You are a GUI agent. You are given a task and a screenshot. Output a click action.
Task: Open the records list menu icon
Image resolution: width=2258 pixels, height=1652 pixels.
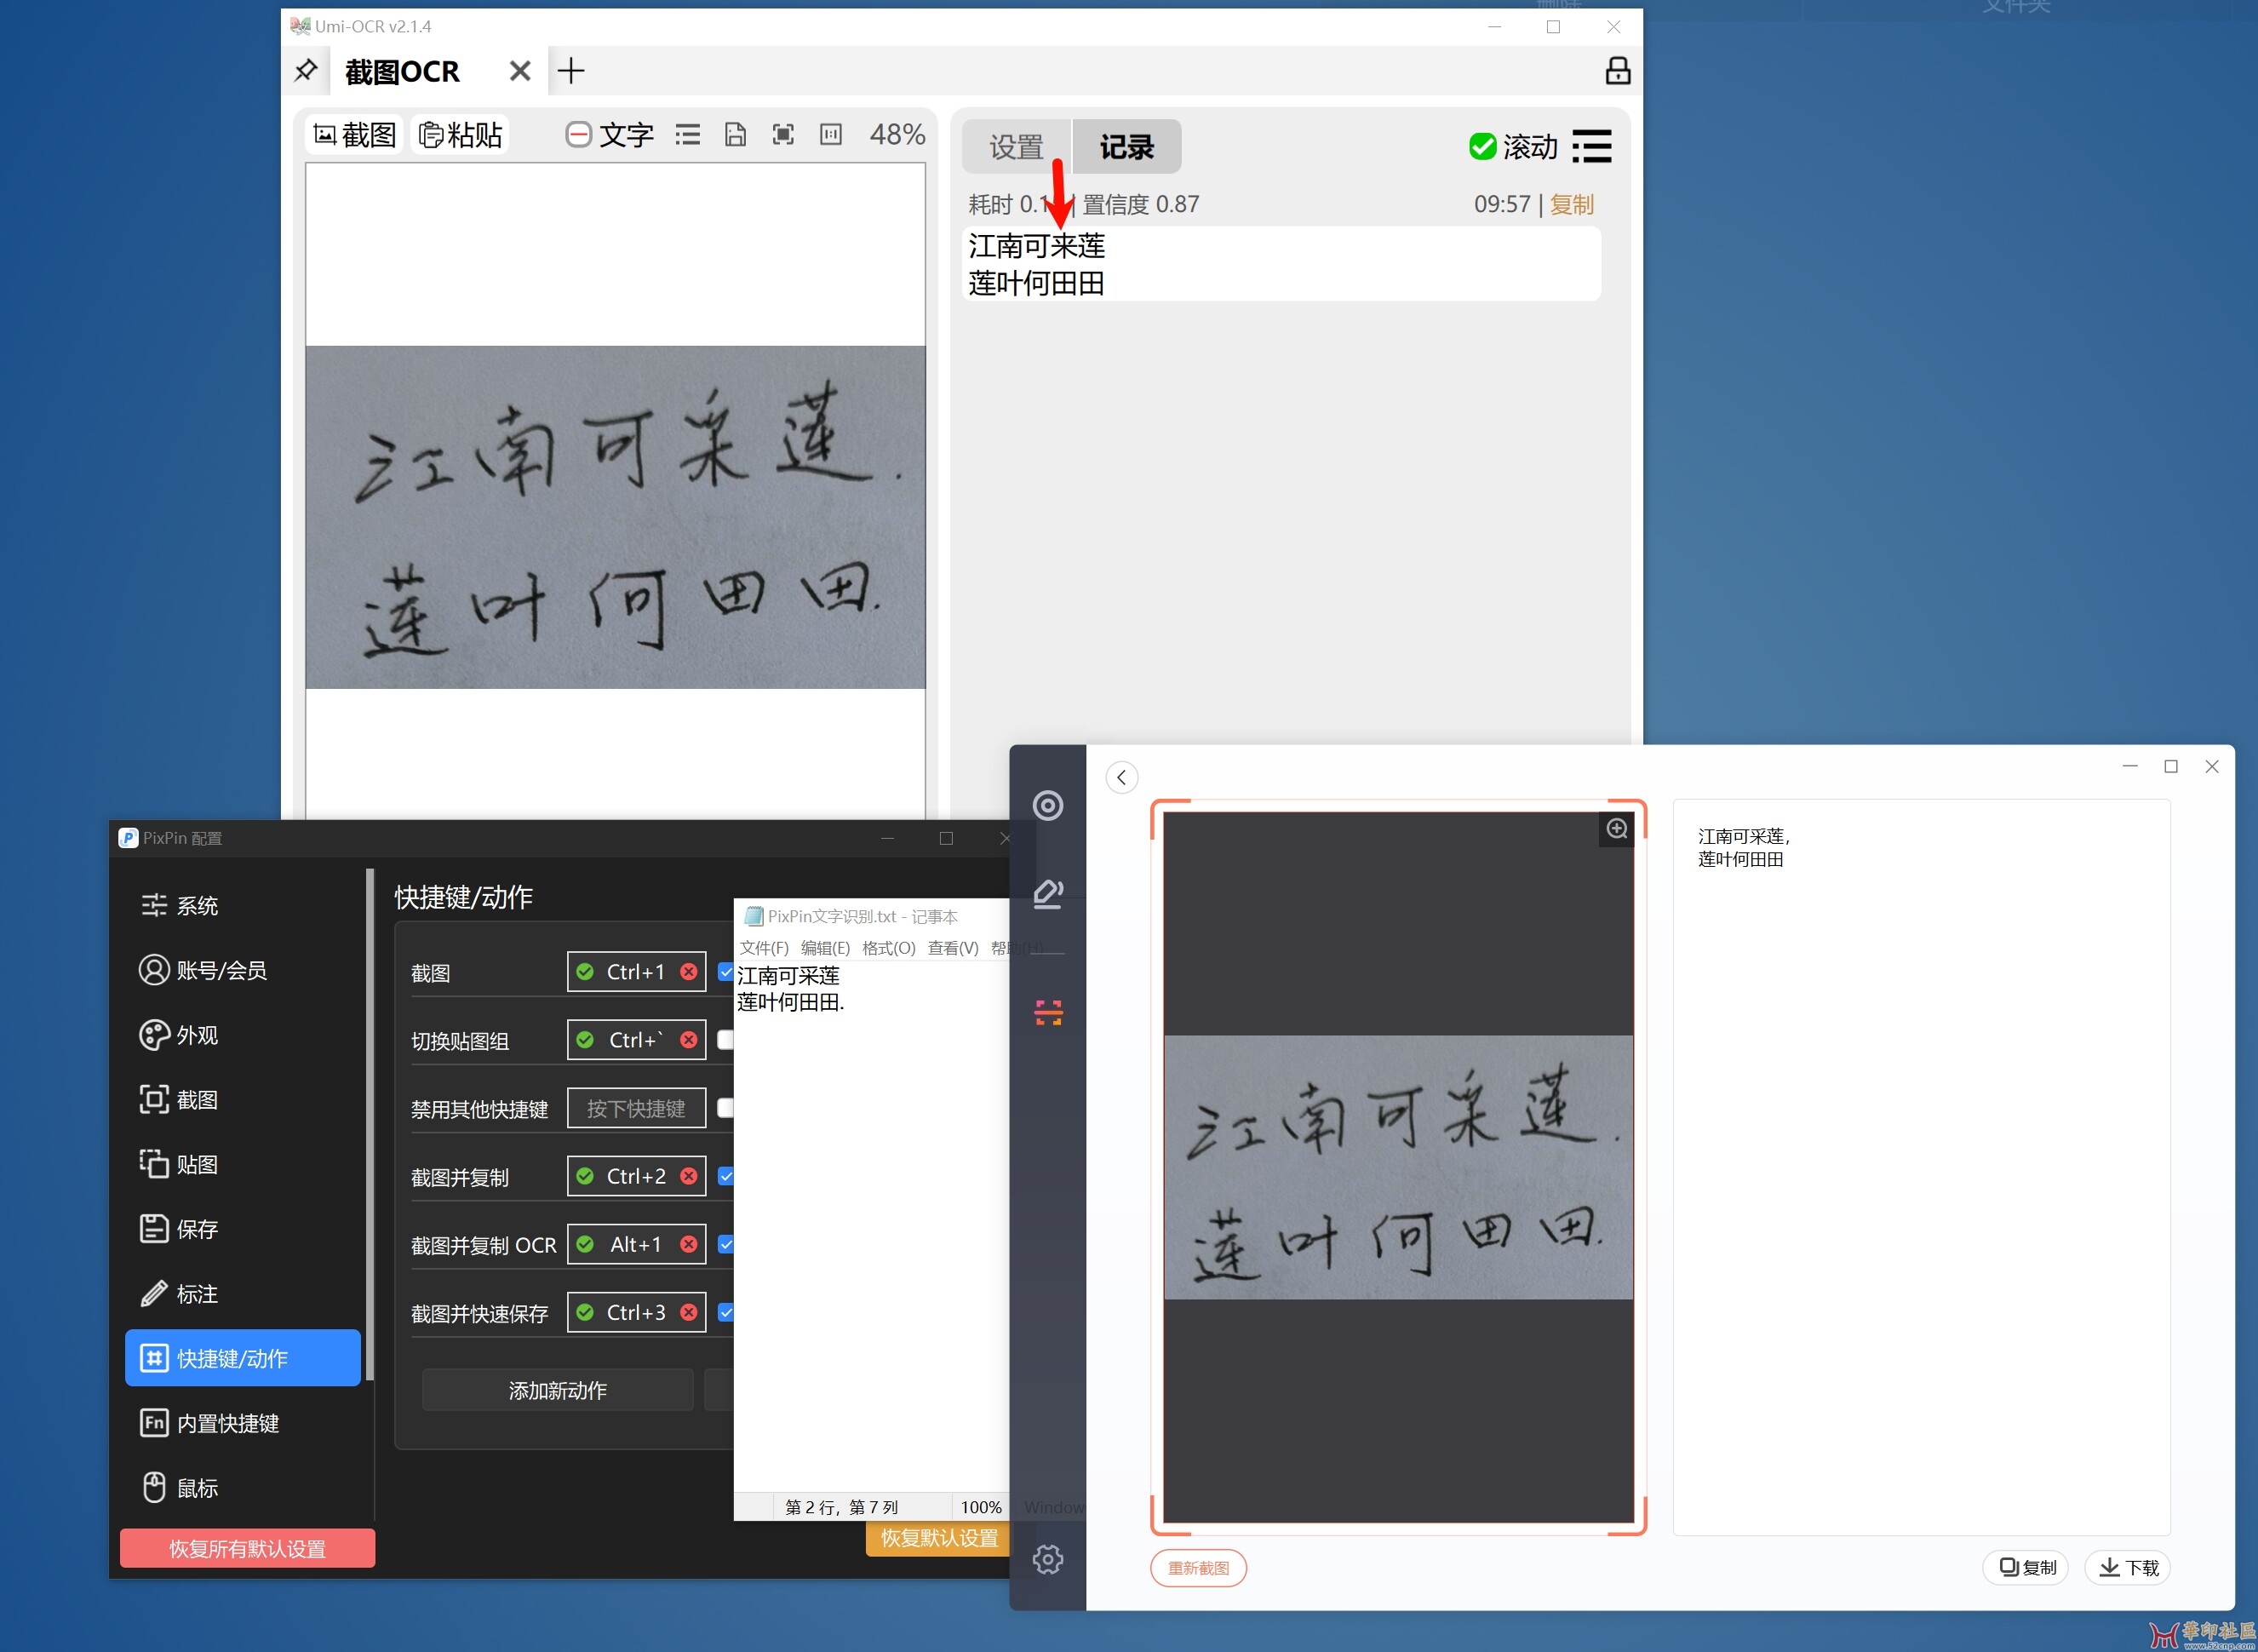point(1591,147)
